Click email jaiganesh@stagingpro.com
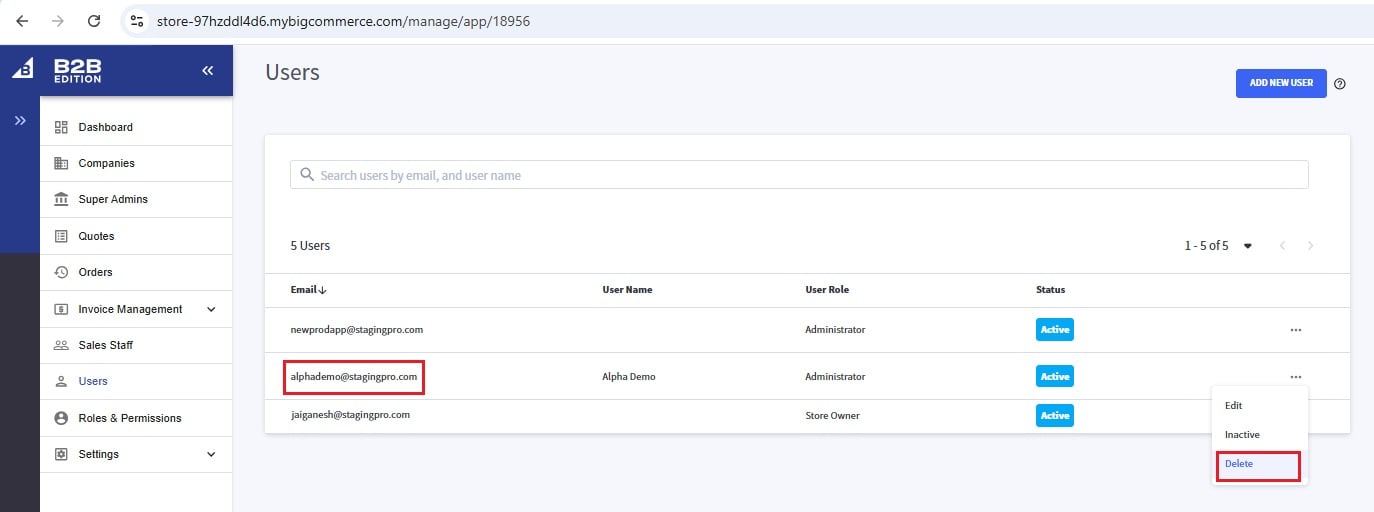1374x512 pixels. click(350, 414)
